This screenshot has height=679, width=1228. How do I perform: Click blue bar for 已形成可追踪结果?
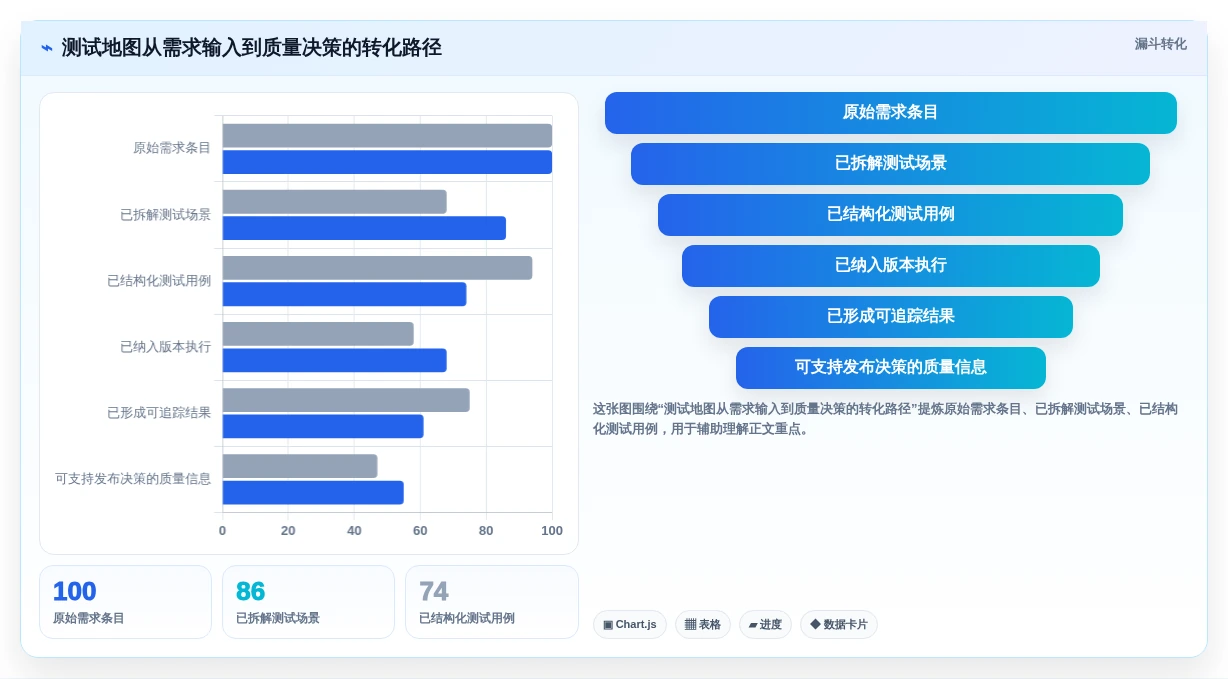tap(323, 426)
